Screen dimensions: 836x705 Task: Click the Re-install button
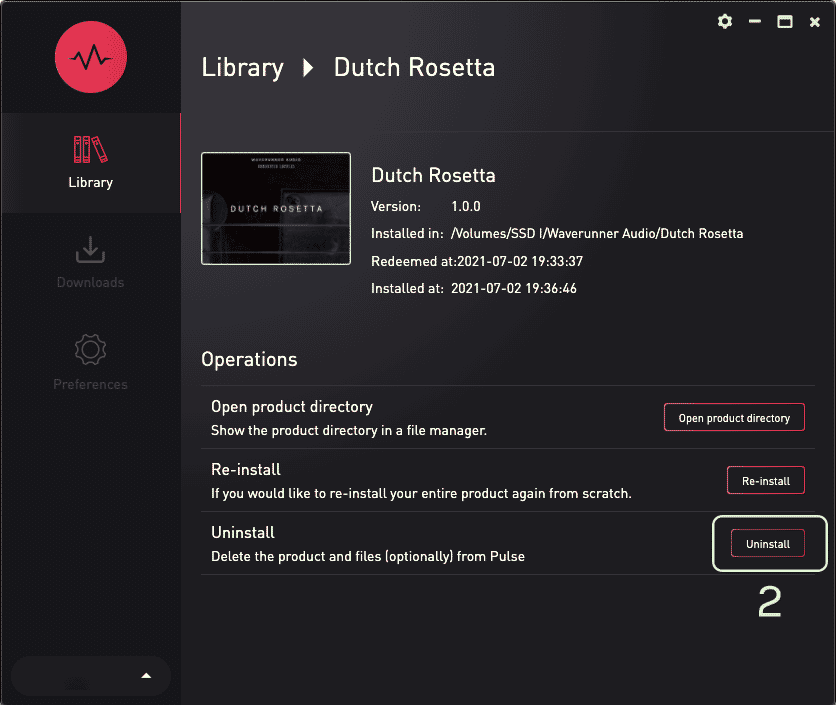tap(766, 480)
